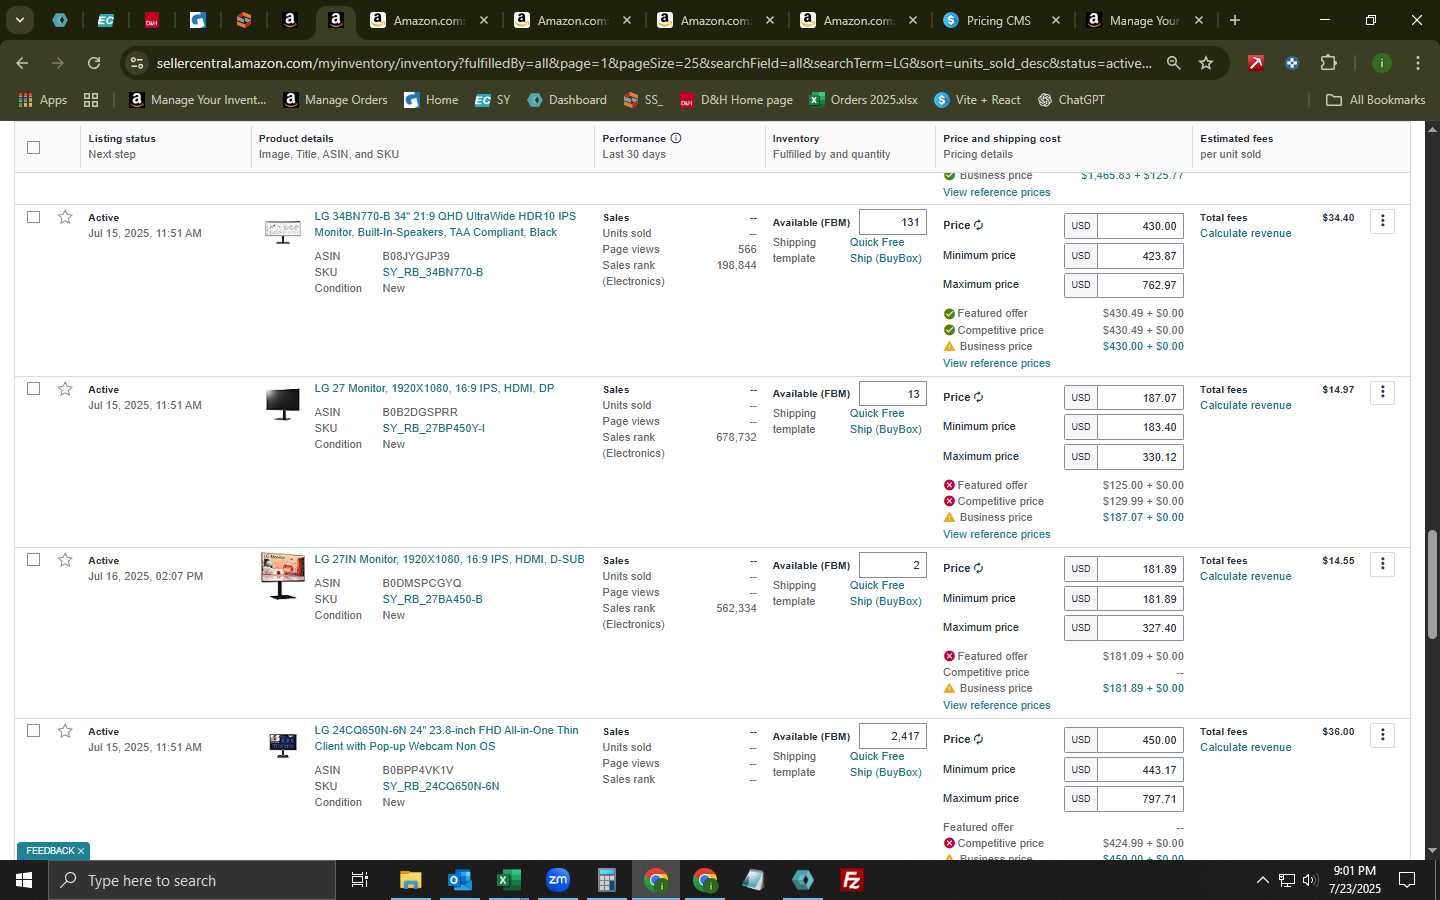The height and width of the screenshot is (900, 1440).
Task: Open volume control in system tray
Action: pos(1310,880)
